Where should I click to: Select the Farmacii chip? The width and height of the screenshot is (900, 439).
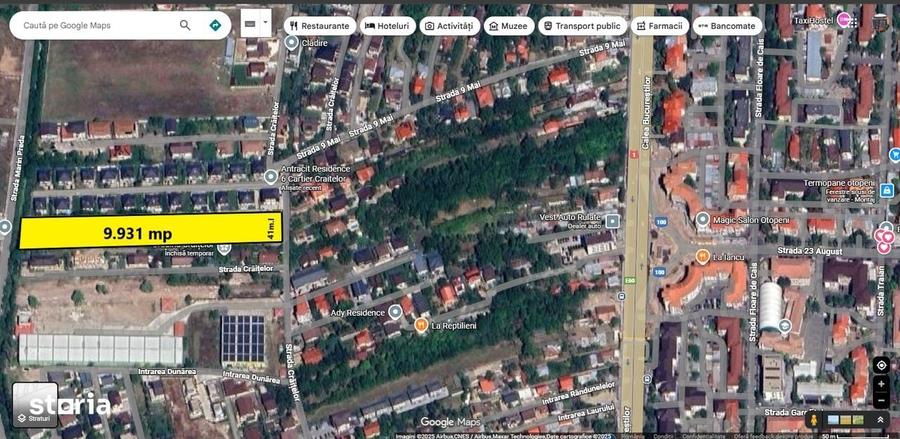click(660, 26)
